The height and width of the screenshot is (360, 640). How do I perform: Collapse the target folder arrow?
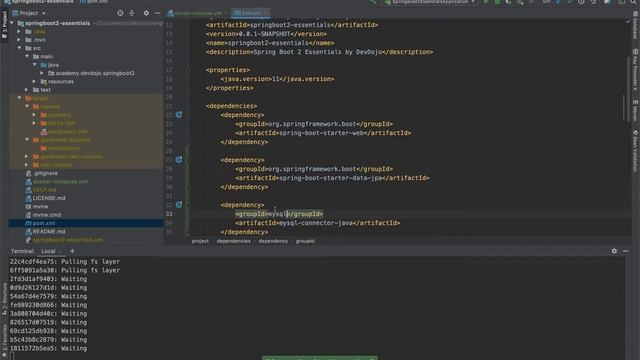click(19, 98)
